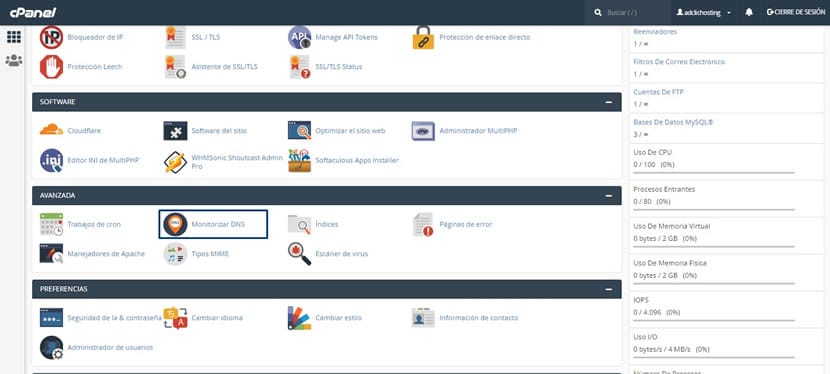This screenshot has width=830, height=374.
Task: Open the Tipos MIME icon
Action: (175, 254)
